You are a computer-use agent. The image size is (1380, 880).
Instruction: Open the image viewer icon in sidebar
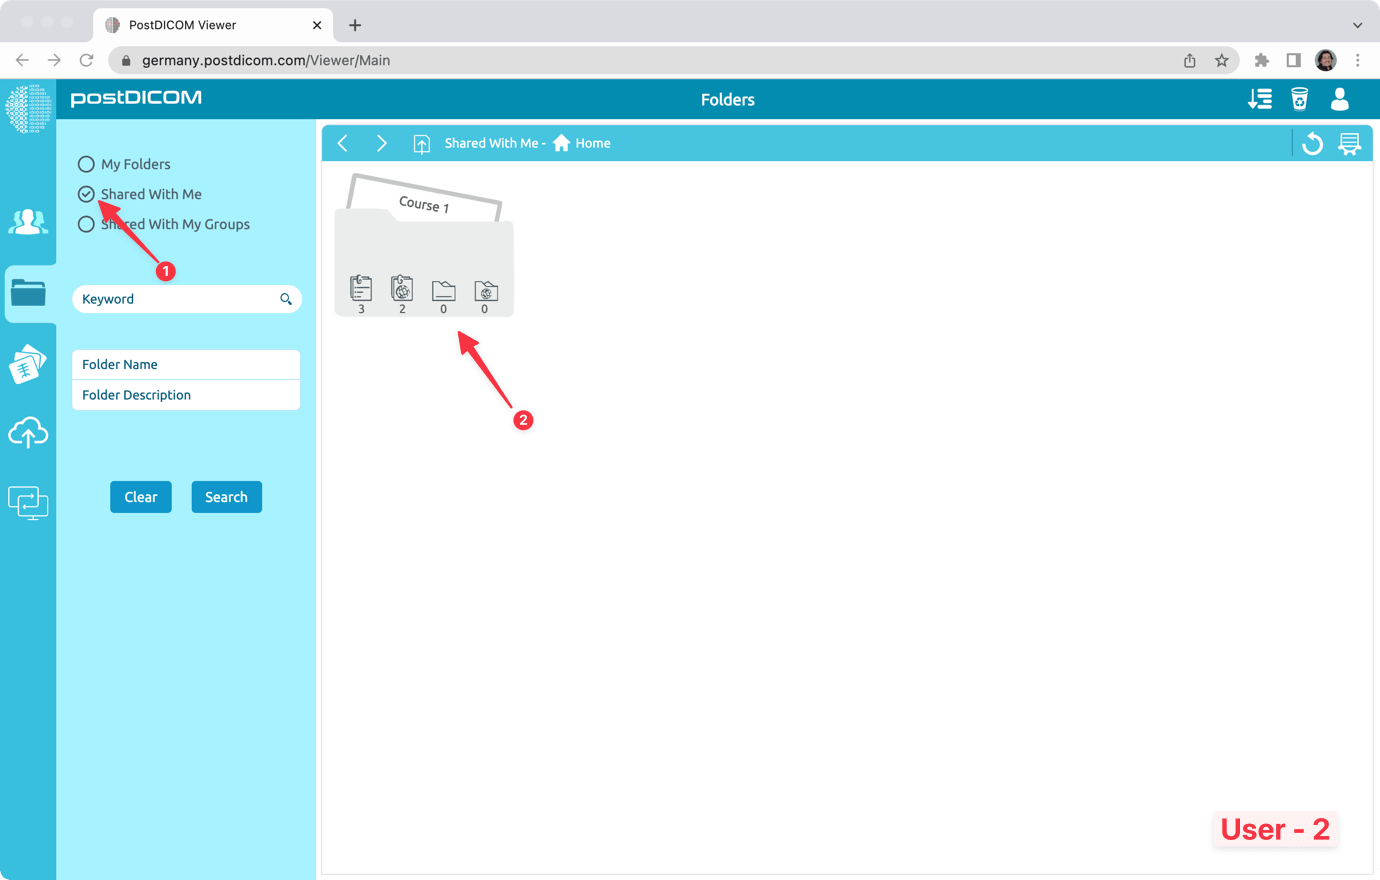[x=28, y=363]
